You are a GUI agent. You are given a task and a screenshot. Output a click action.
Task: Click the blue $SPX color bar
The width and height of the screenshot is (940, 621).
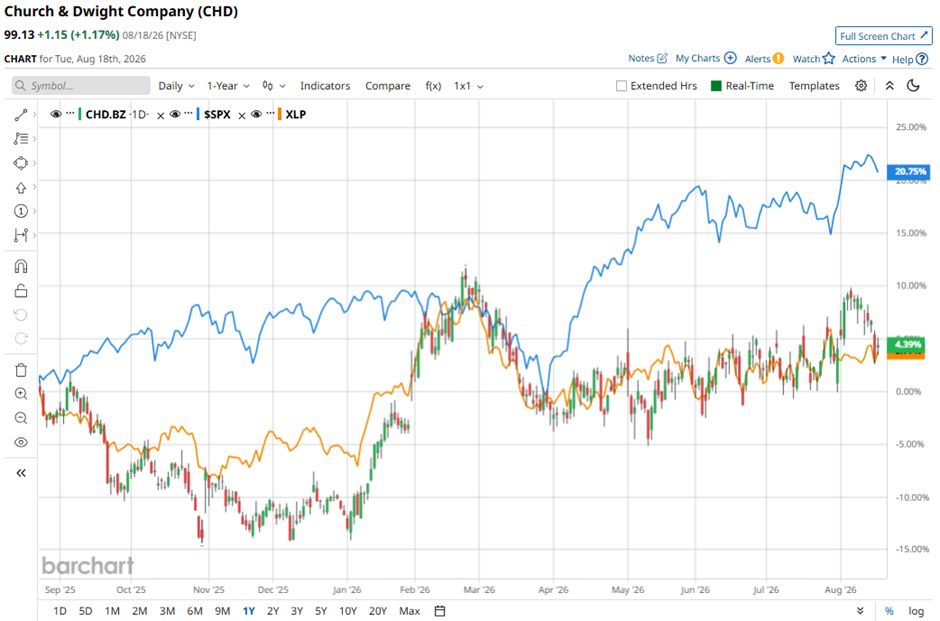tap(198, 114)
